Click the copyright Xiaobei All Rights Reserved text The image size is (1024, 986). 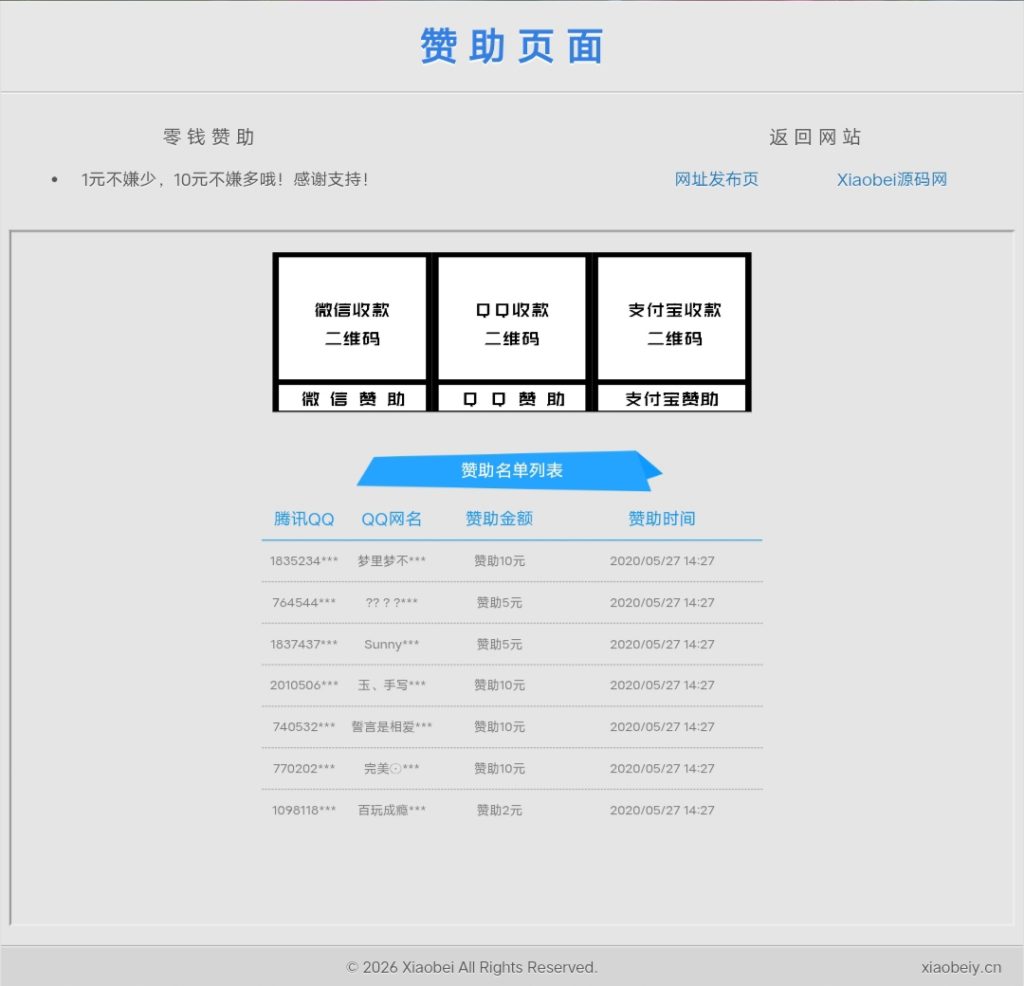pos(472,967)
